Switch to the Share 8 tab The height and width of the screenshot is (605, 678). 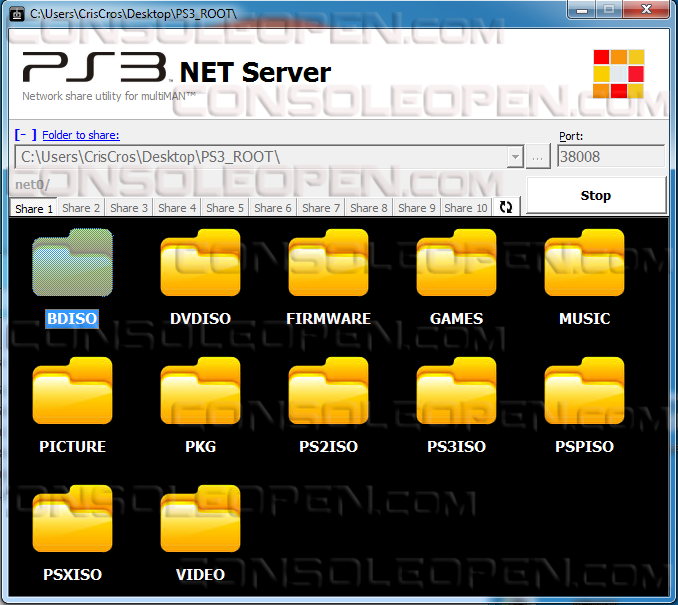pyautogui.click(x=369, y=208)
